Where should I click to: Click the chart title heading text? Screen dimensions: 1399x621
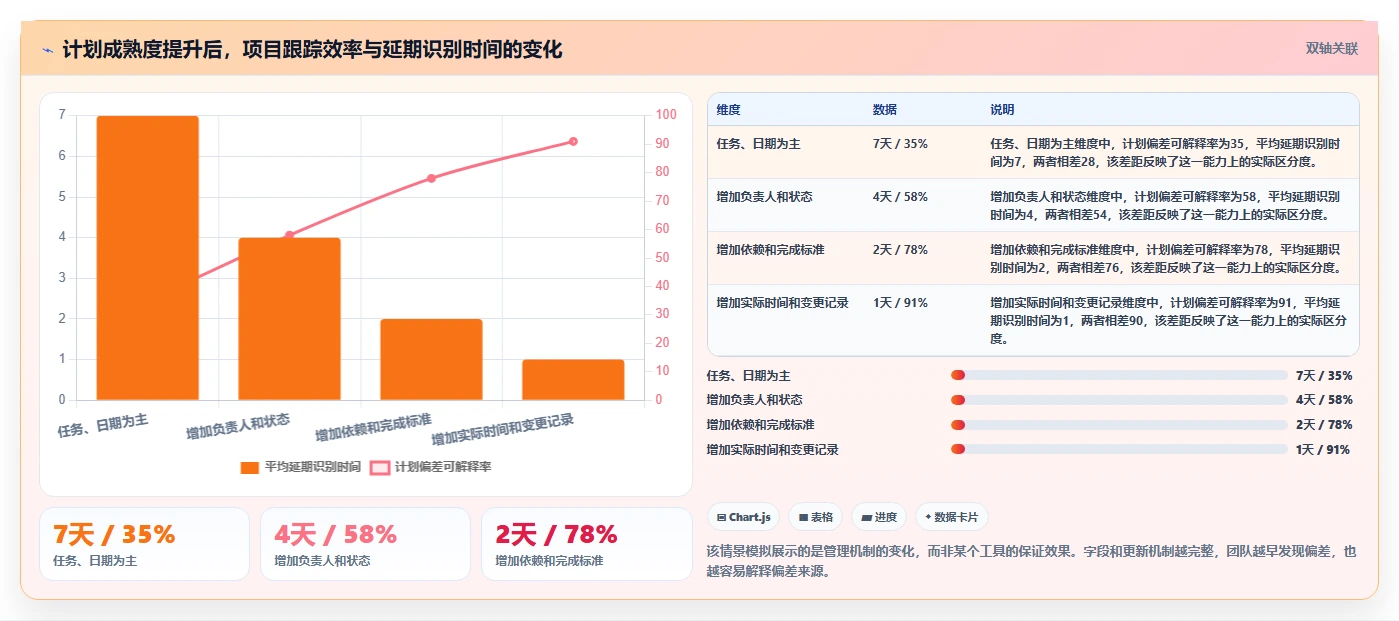[312, 50]
